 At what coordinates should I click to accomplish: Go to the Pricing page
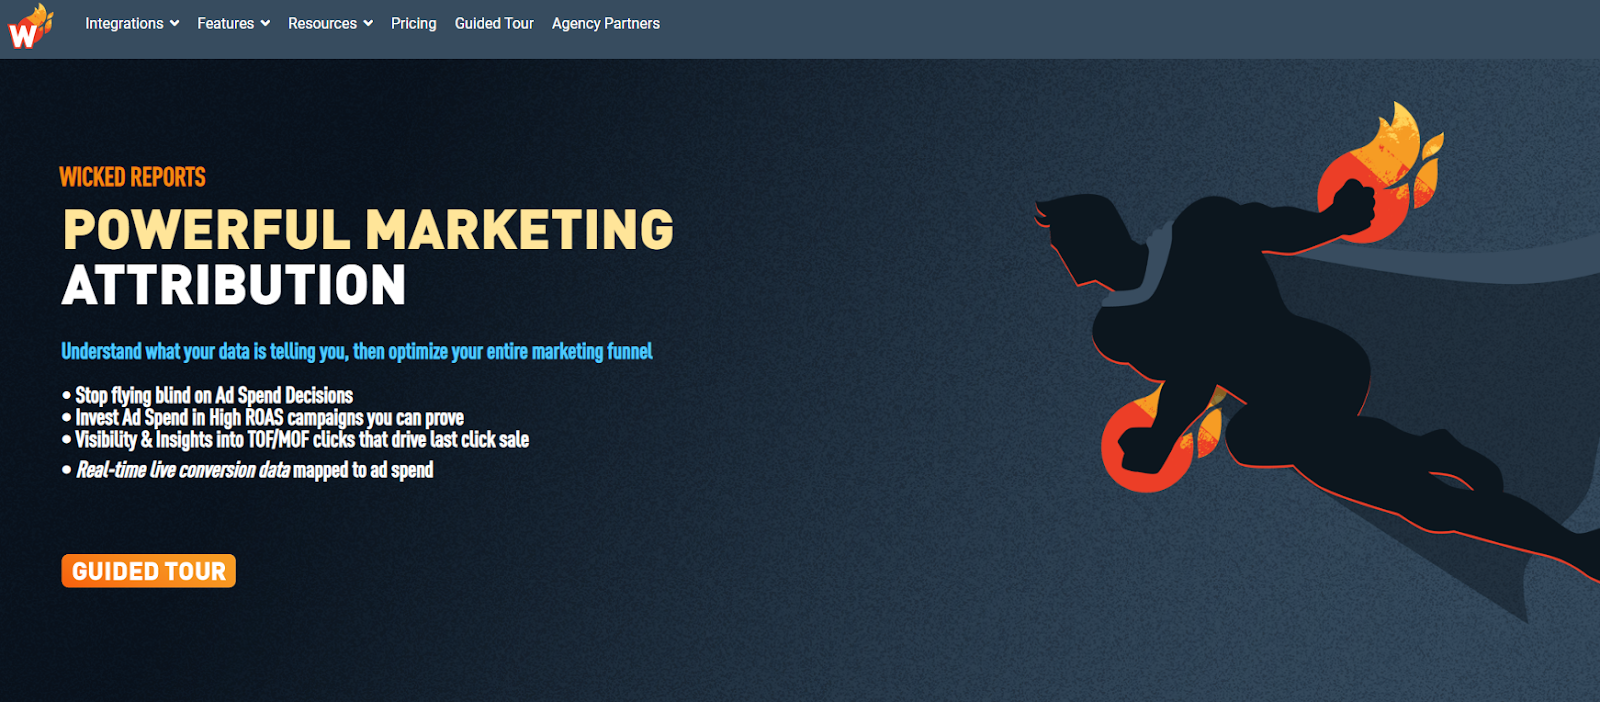414,23
